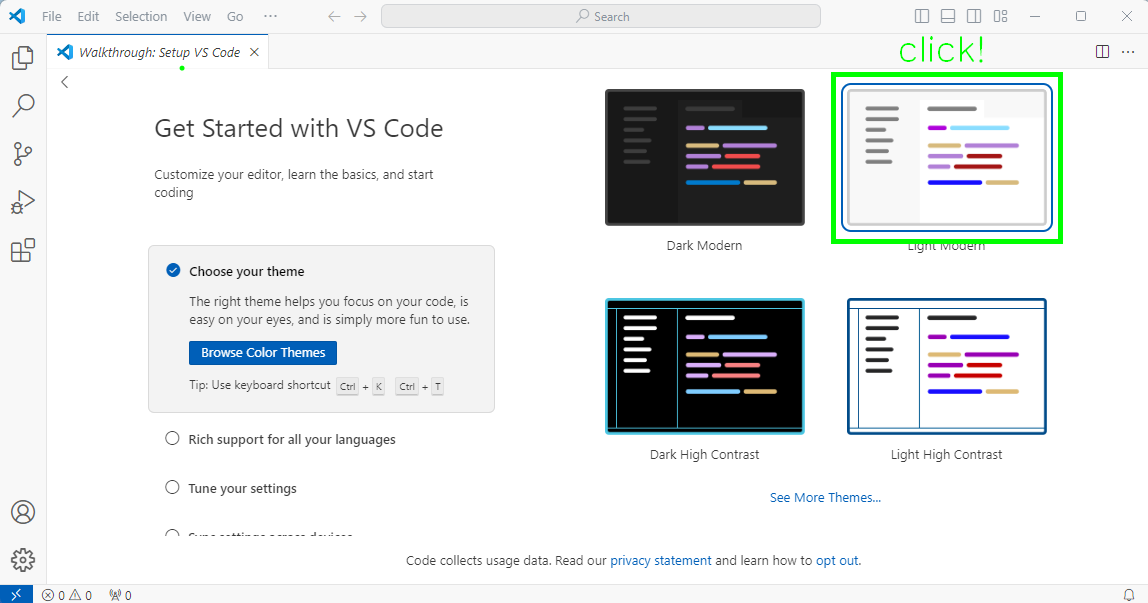Viewport: 1148px width, 603px height.
Task: Click the Browse Color Themes button
Action: tap(263, 353)
